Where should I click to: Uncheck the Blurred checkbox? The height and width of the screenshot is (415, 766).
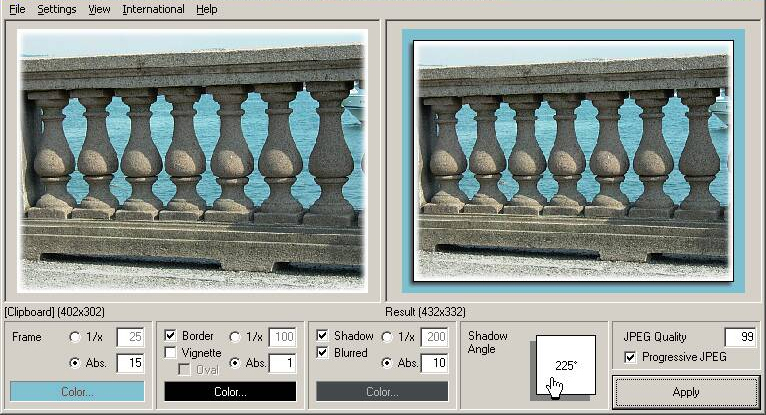pyautogui.click(x=322, y=353)
